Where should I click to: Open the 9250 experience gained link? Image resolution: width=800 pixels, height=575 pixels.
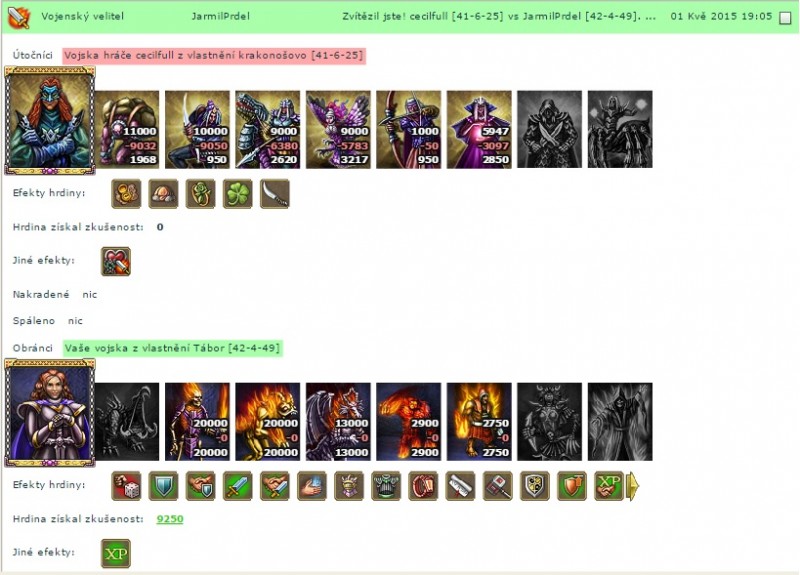click(170, 519)
